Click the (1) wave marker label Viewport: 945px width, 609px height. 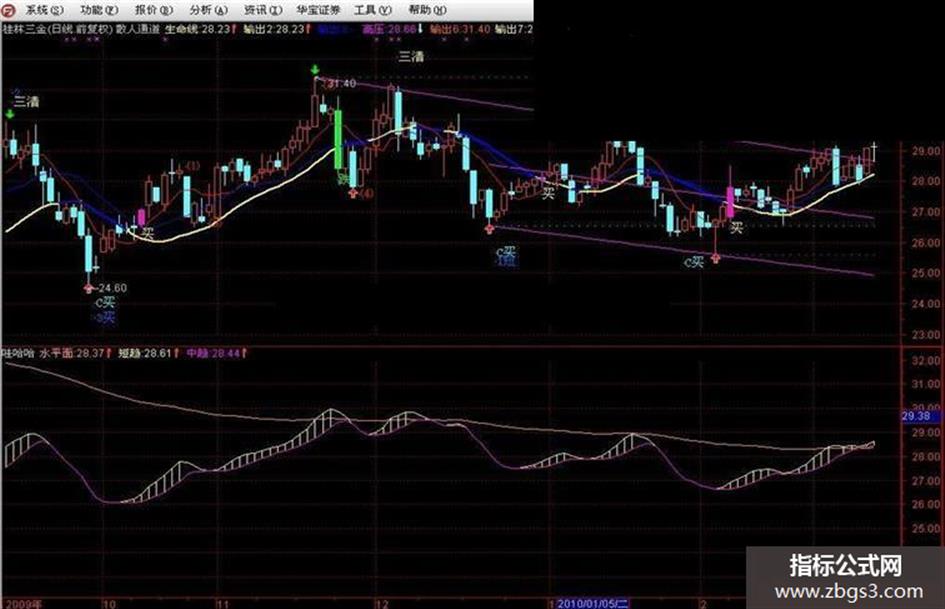pyautogui.click(x=192, y=166)
